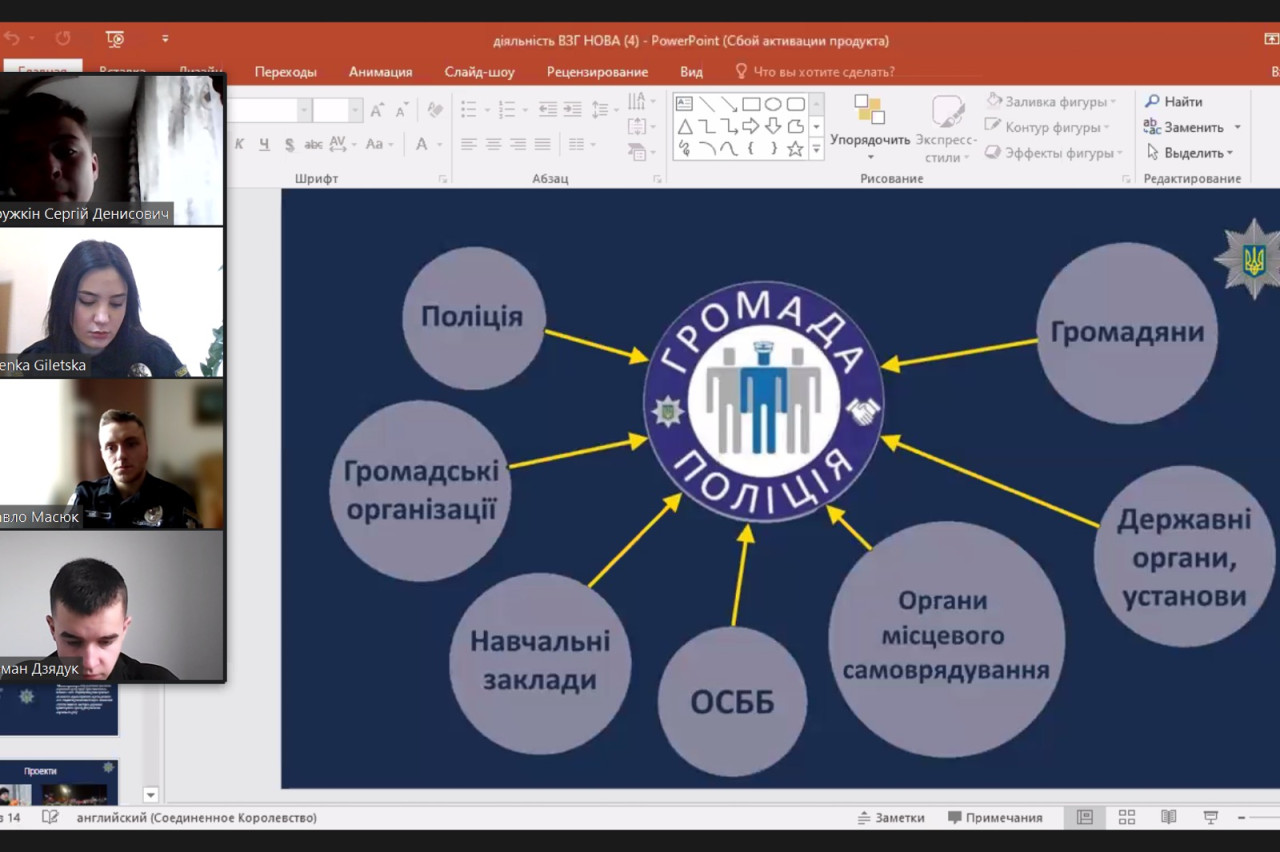Expand the full shapes gallery
The image size is (1280, 852).
click(816, 150)
